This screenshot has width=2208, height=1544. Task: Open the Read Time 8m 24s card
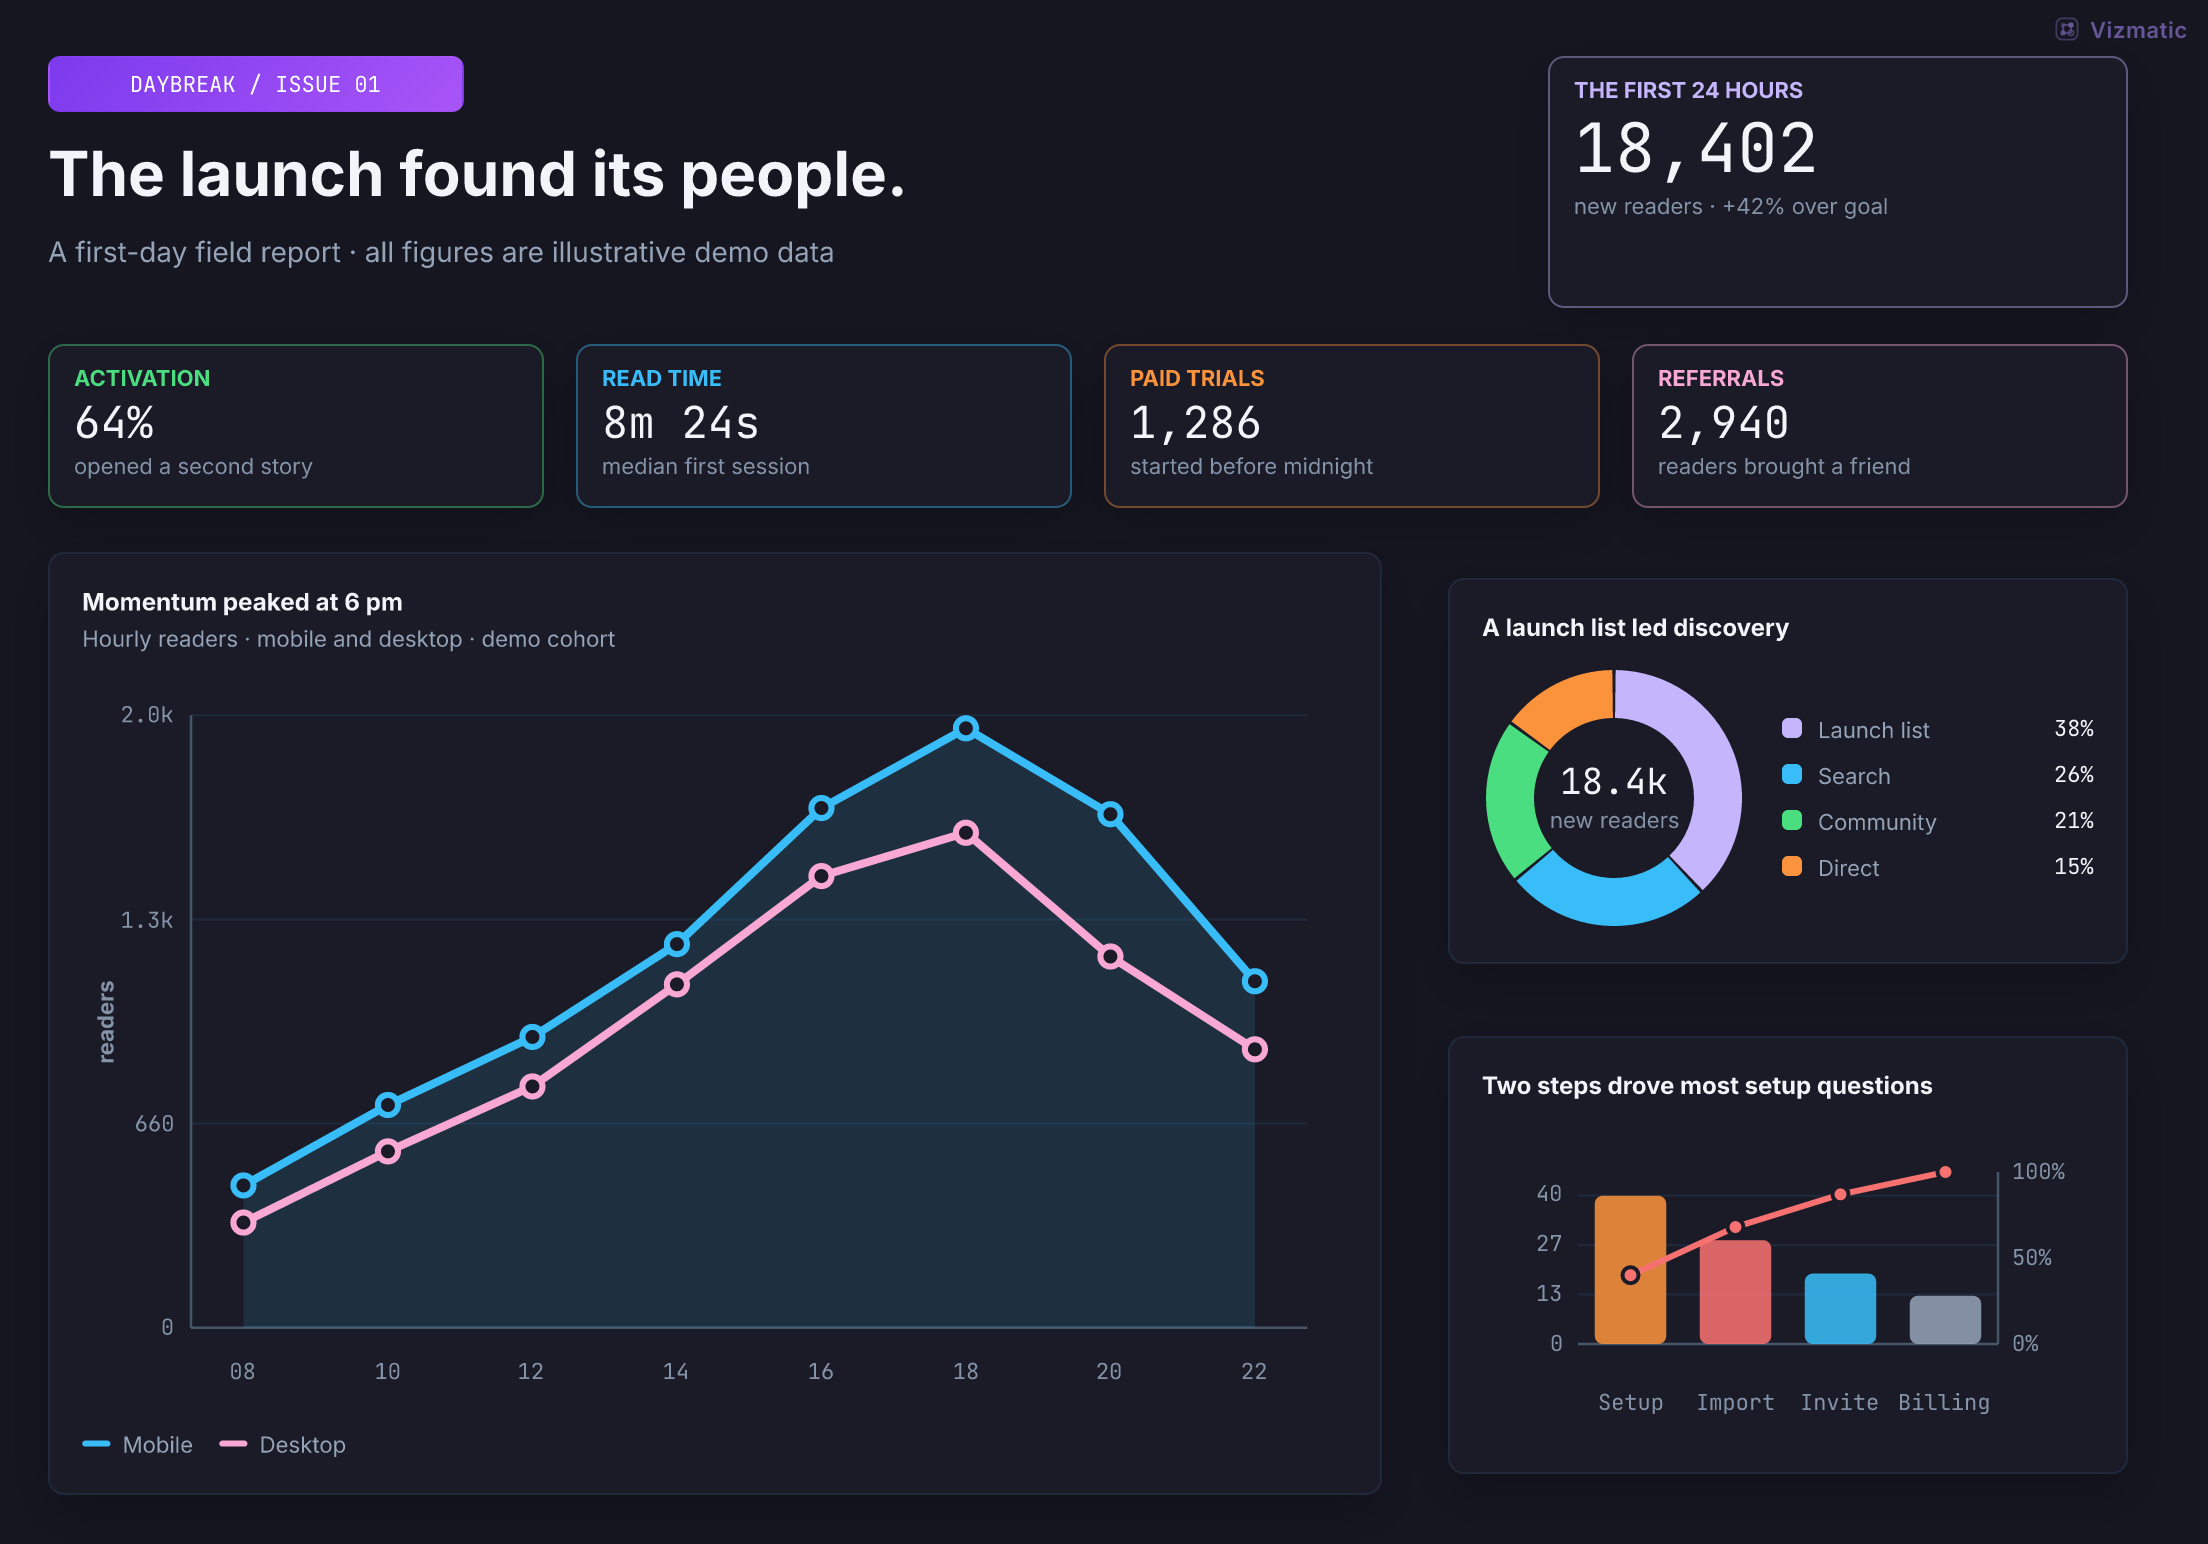click(x=824, y=426)
